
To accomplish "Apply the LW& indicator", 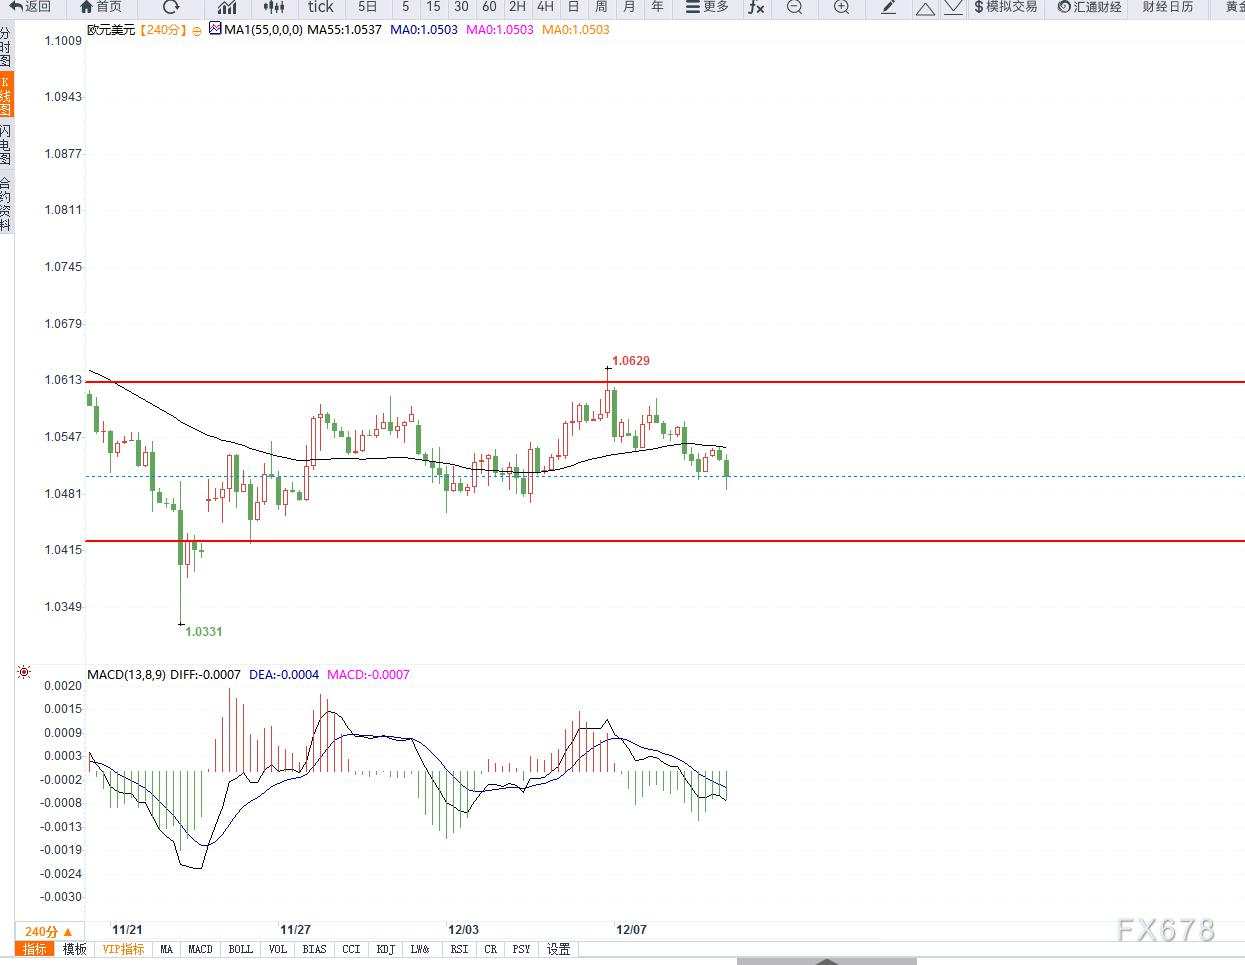I will point(421,949).
